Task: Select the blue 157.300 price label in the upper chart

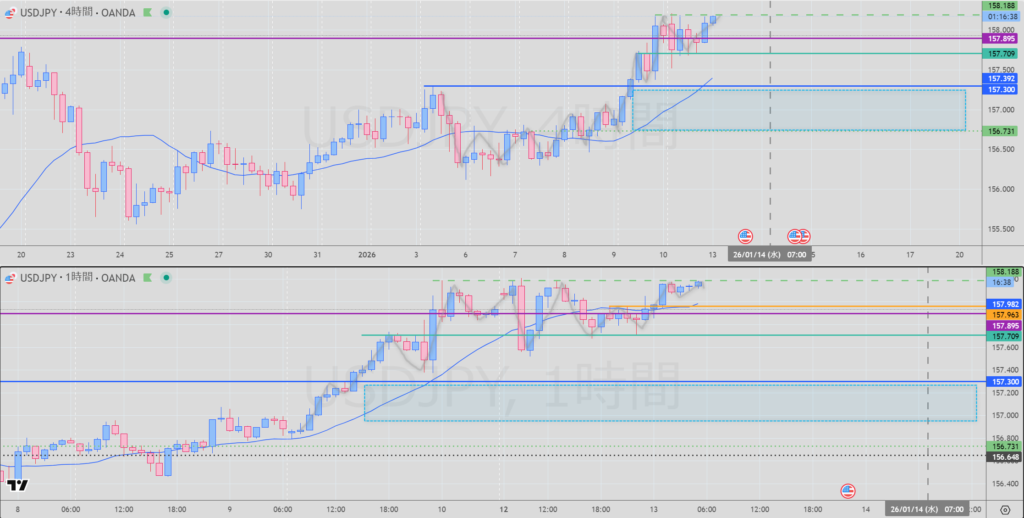Action: [1000, 89]
